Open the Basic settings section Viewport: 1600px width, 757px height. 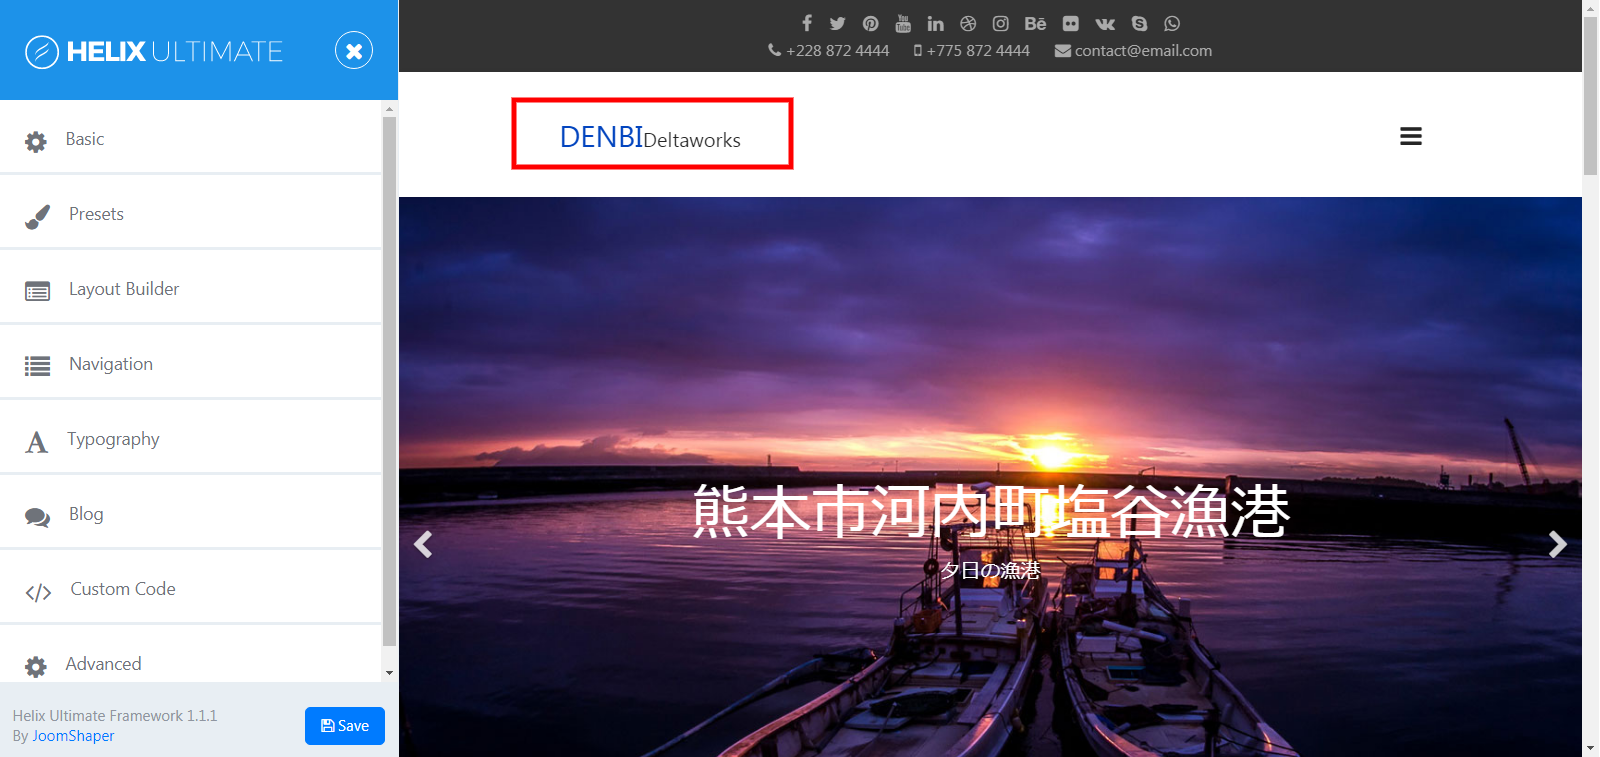pos(191,139)
